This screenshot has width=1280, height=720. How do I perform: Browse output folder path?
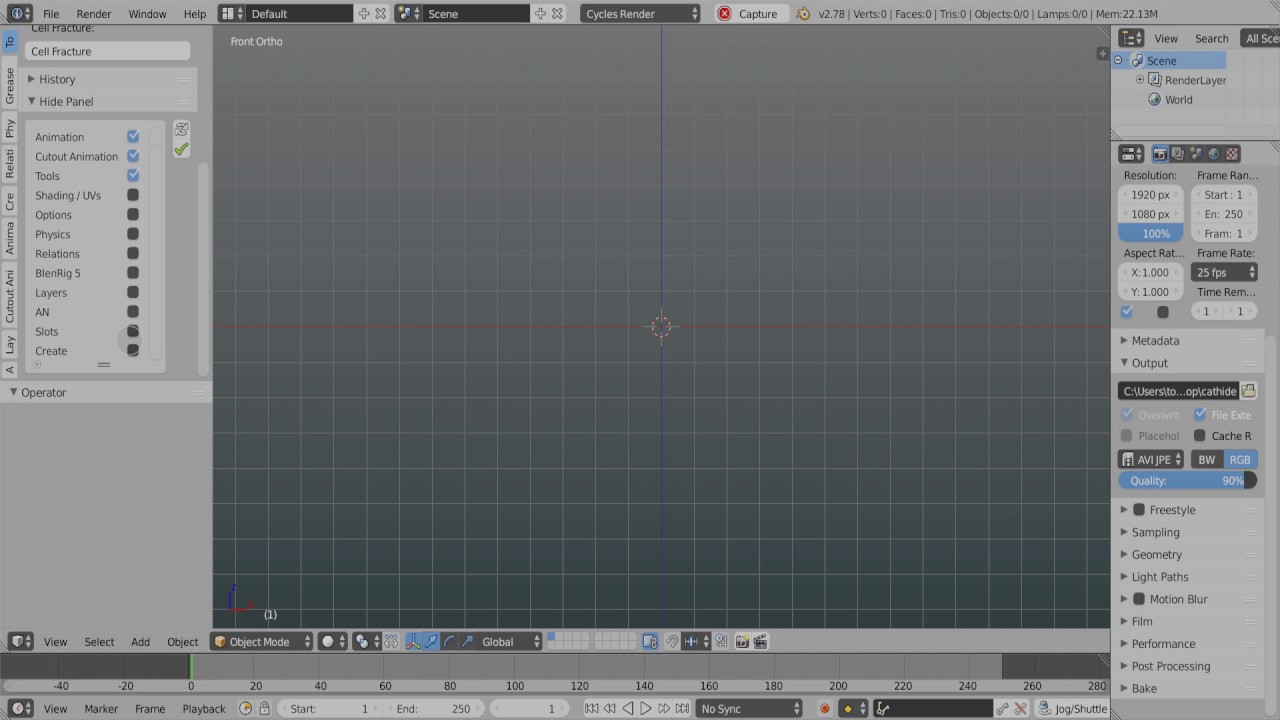[1248, 391]
